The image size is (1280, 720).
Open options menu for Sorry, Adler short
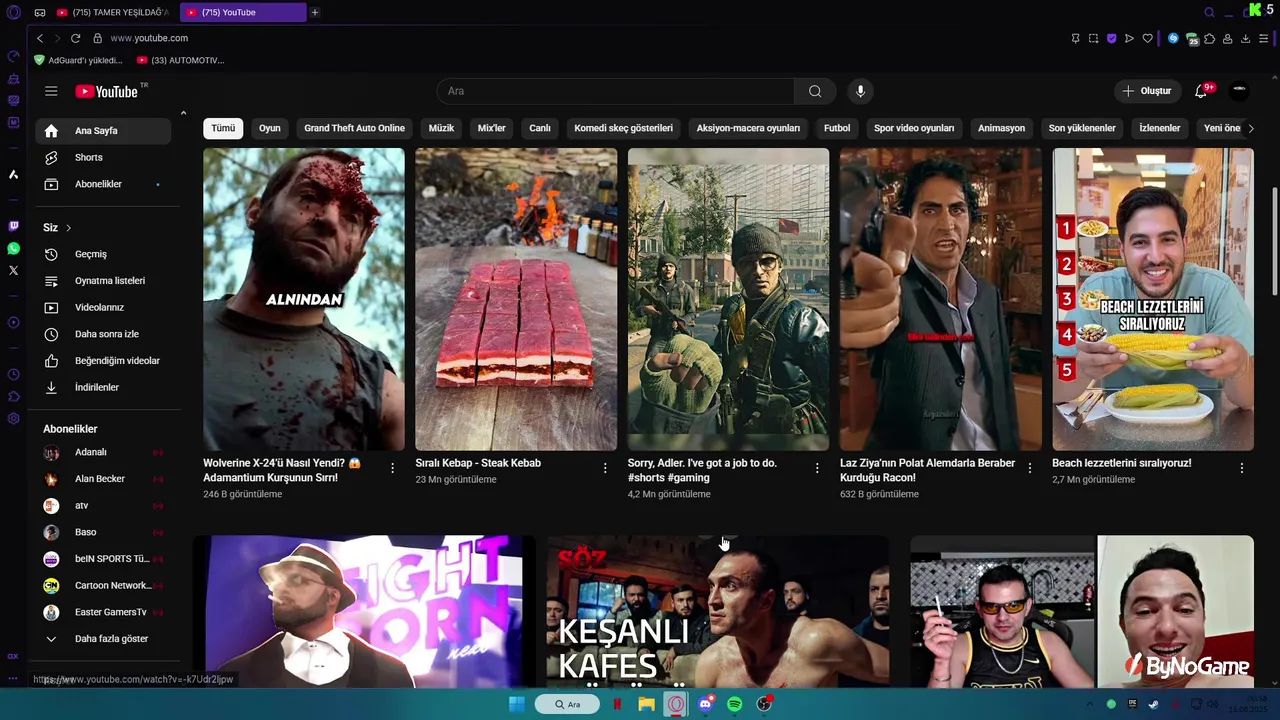817,468
